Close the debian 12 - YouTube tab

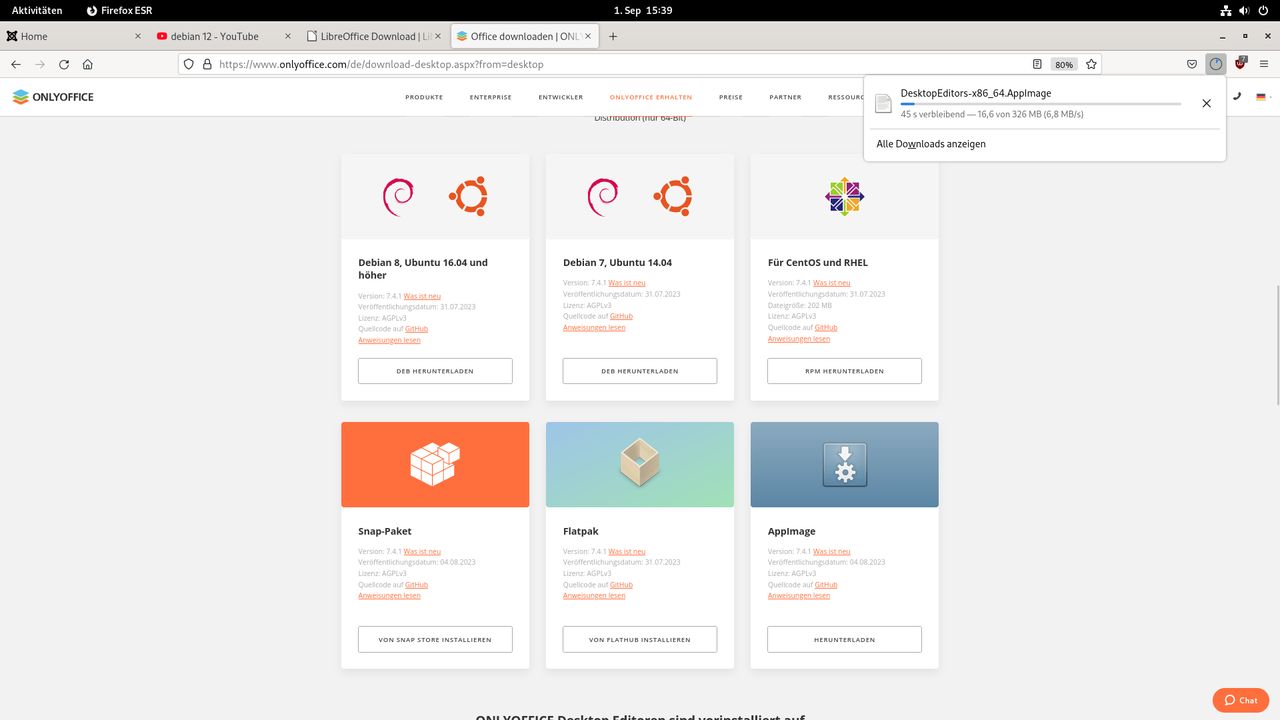(288, 36)
